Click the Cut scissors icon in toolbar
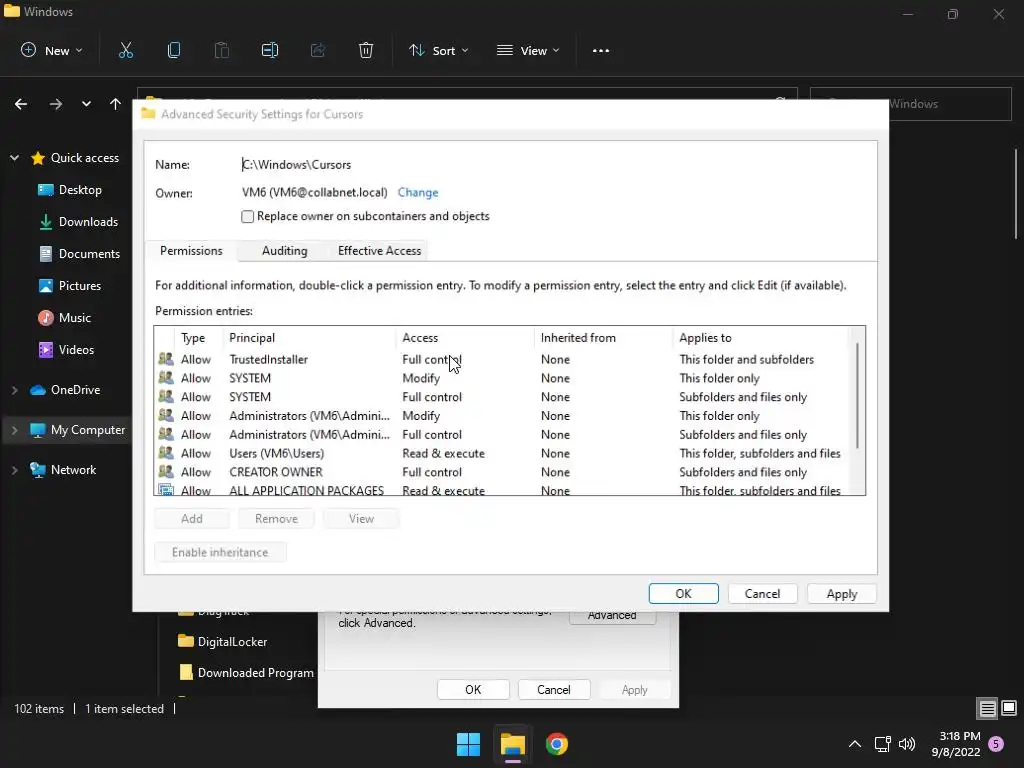 (x=125, y=50)
